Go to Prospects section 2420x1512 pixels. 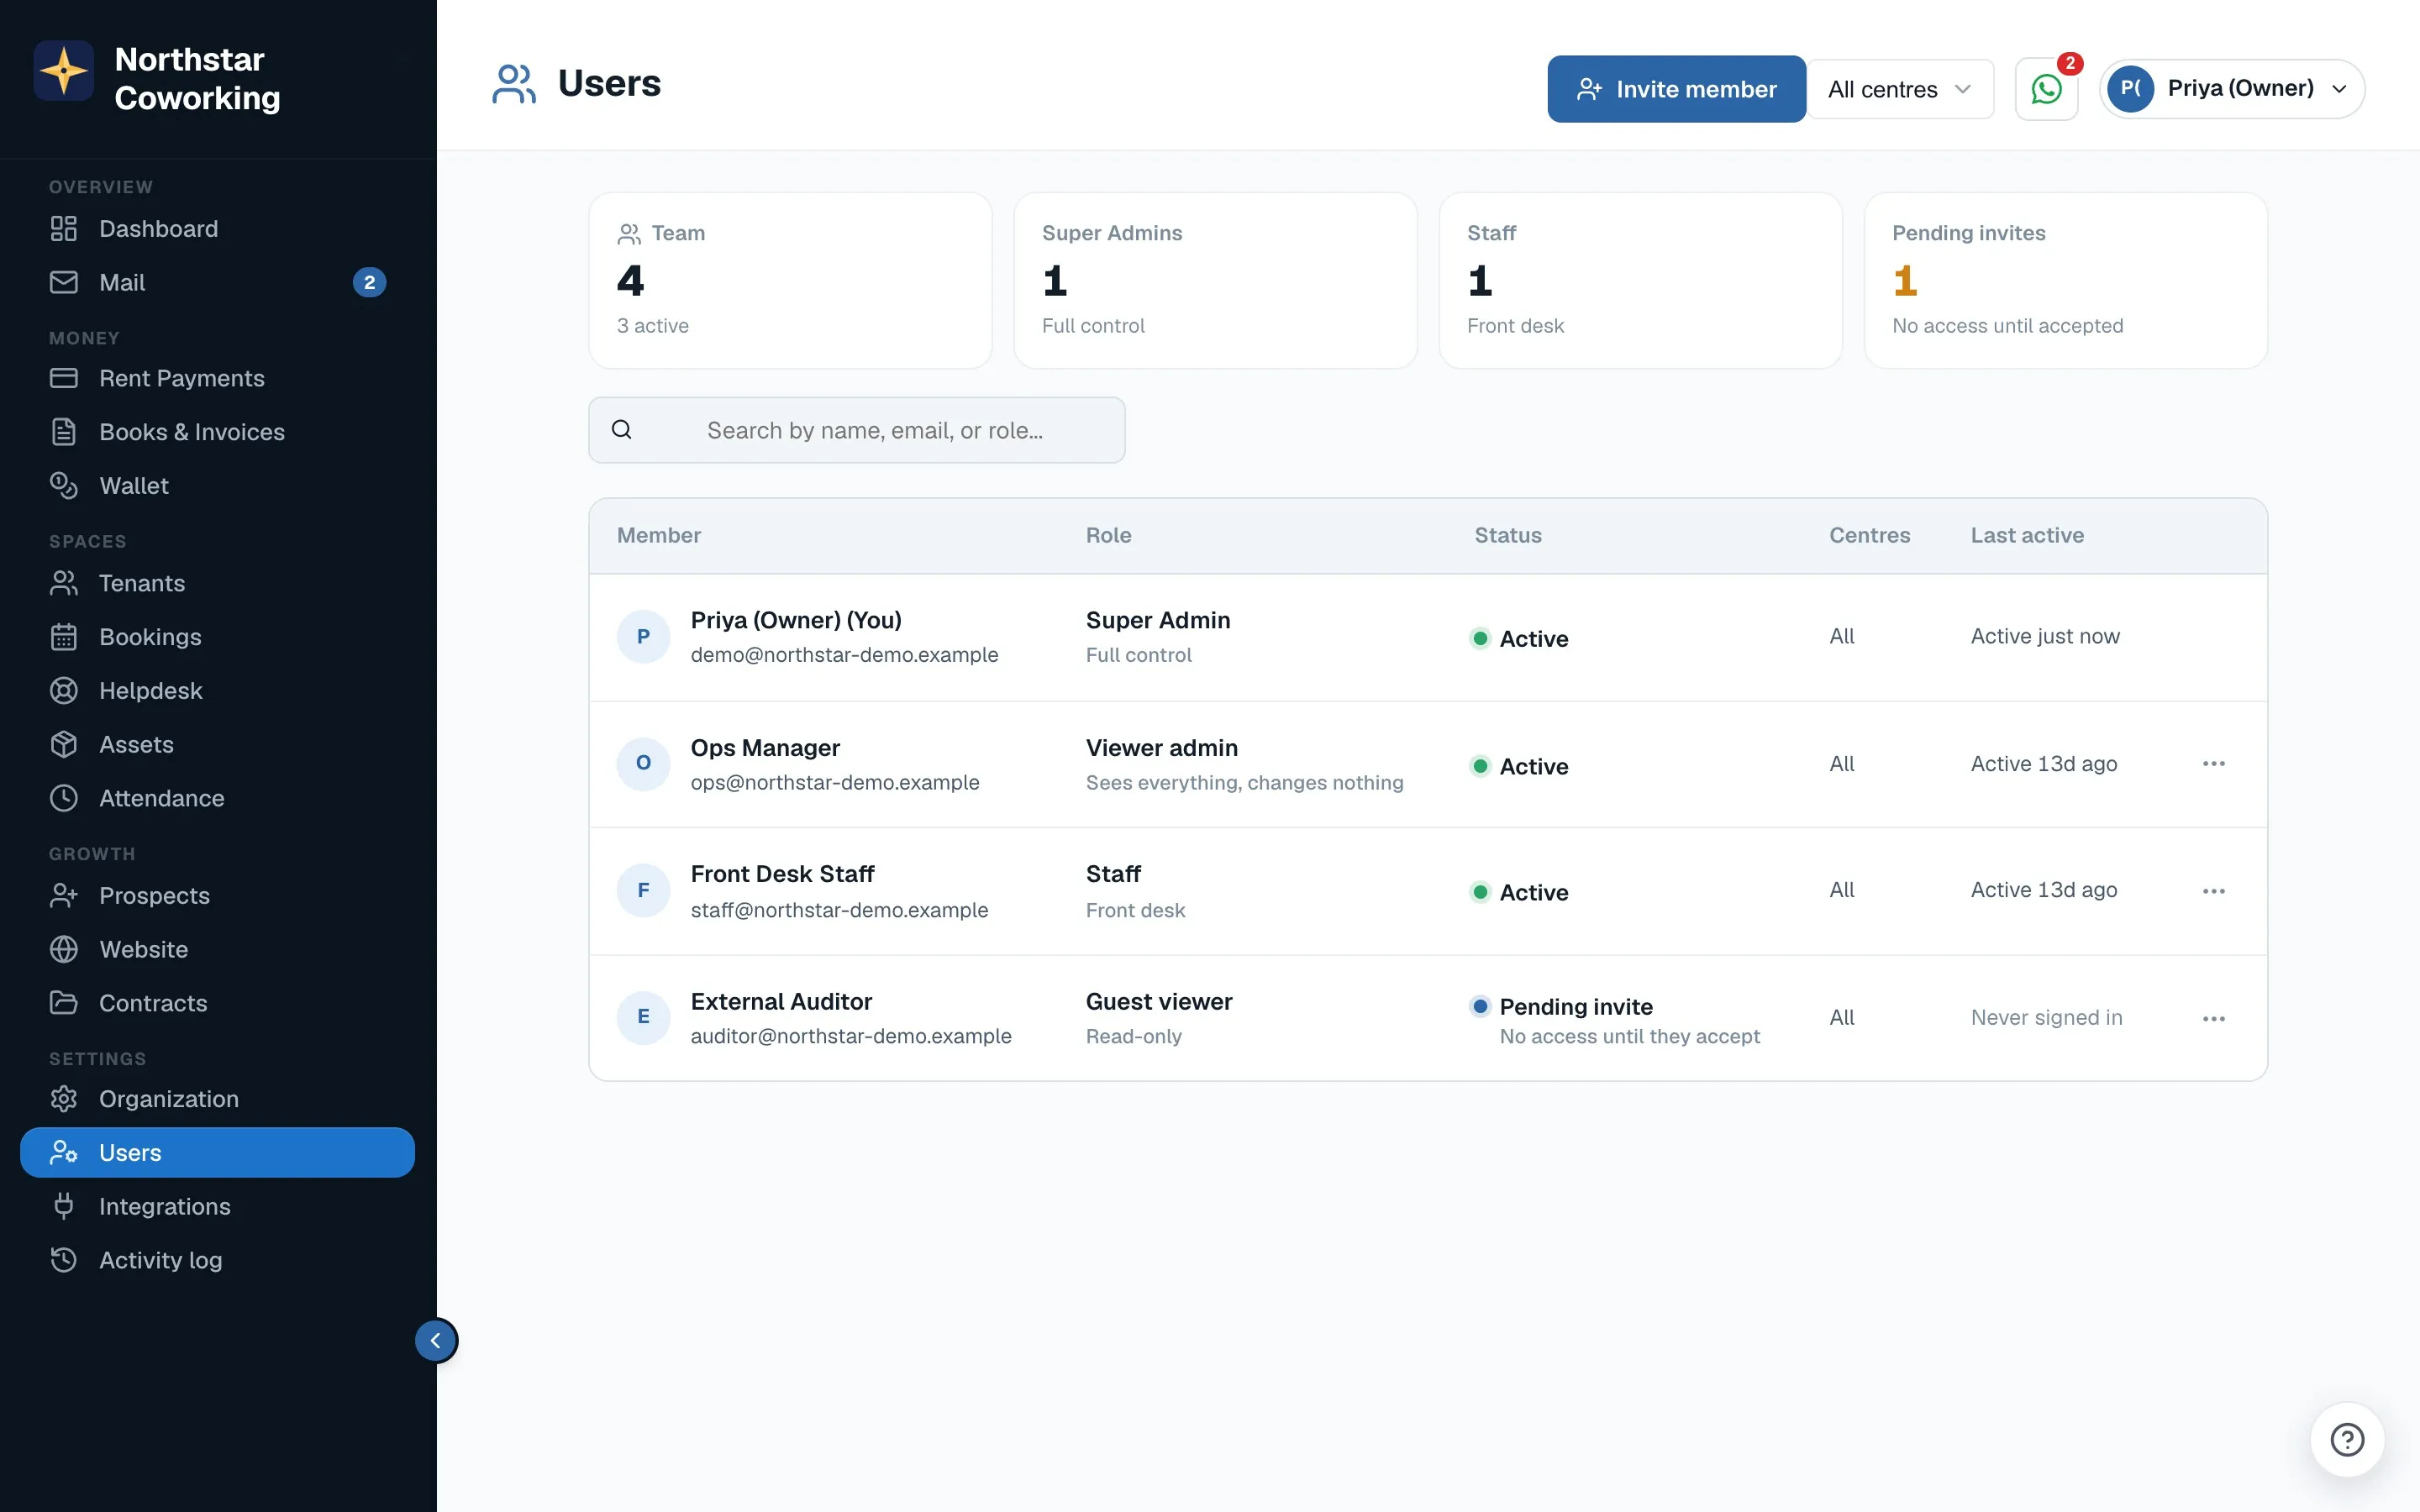pyautogui.click(x=217, y=896)
